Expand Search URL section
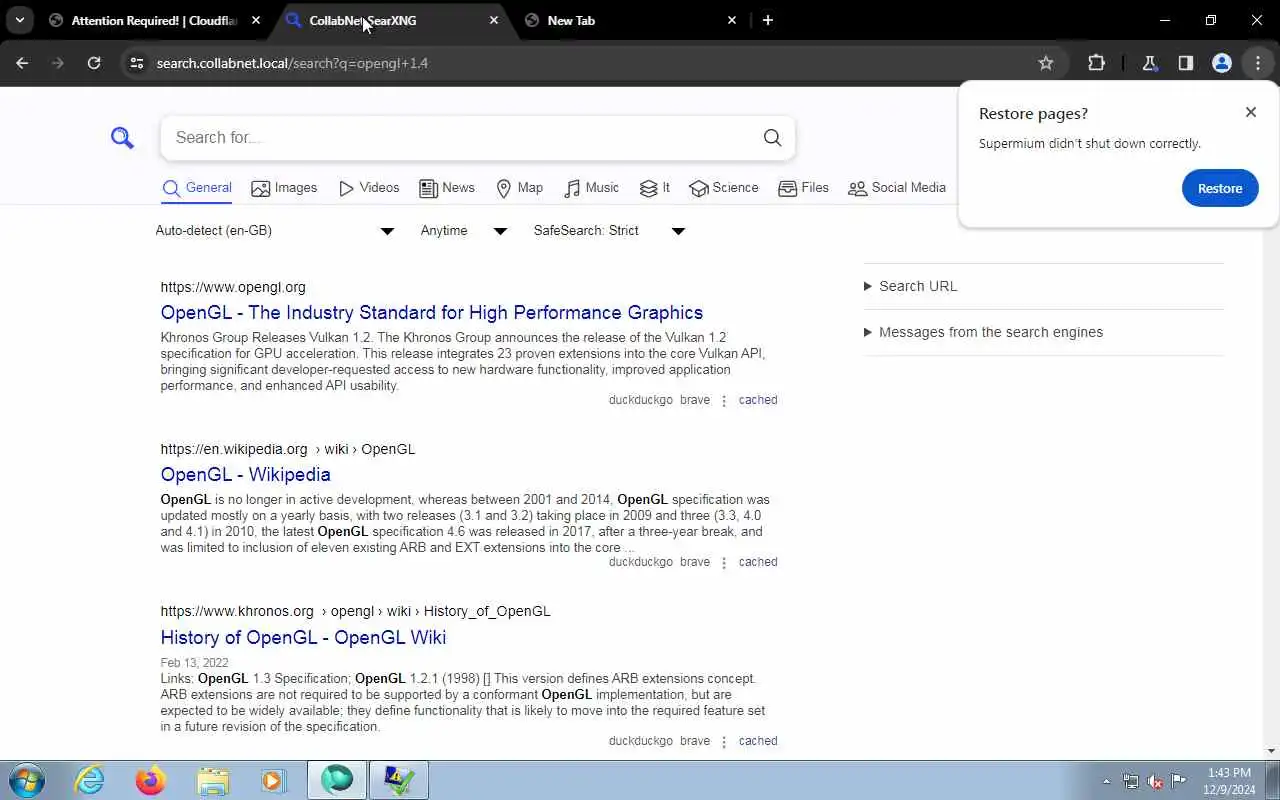1280x800 pixels. [x=910, y=286]
